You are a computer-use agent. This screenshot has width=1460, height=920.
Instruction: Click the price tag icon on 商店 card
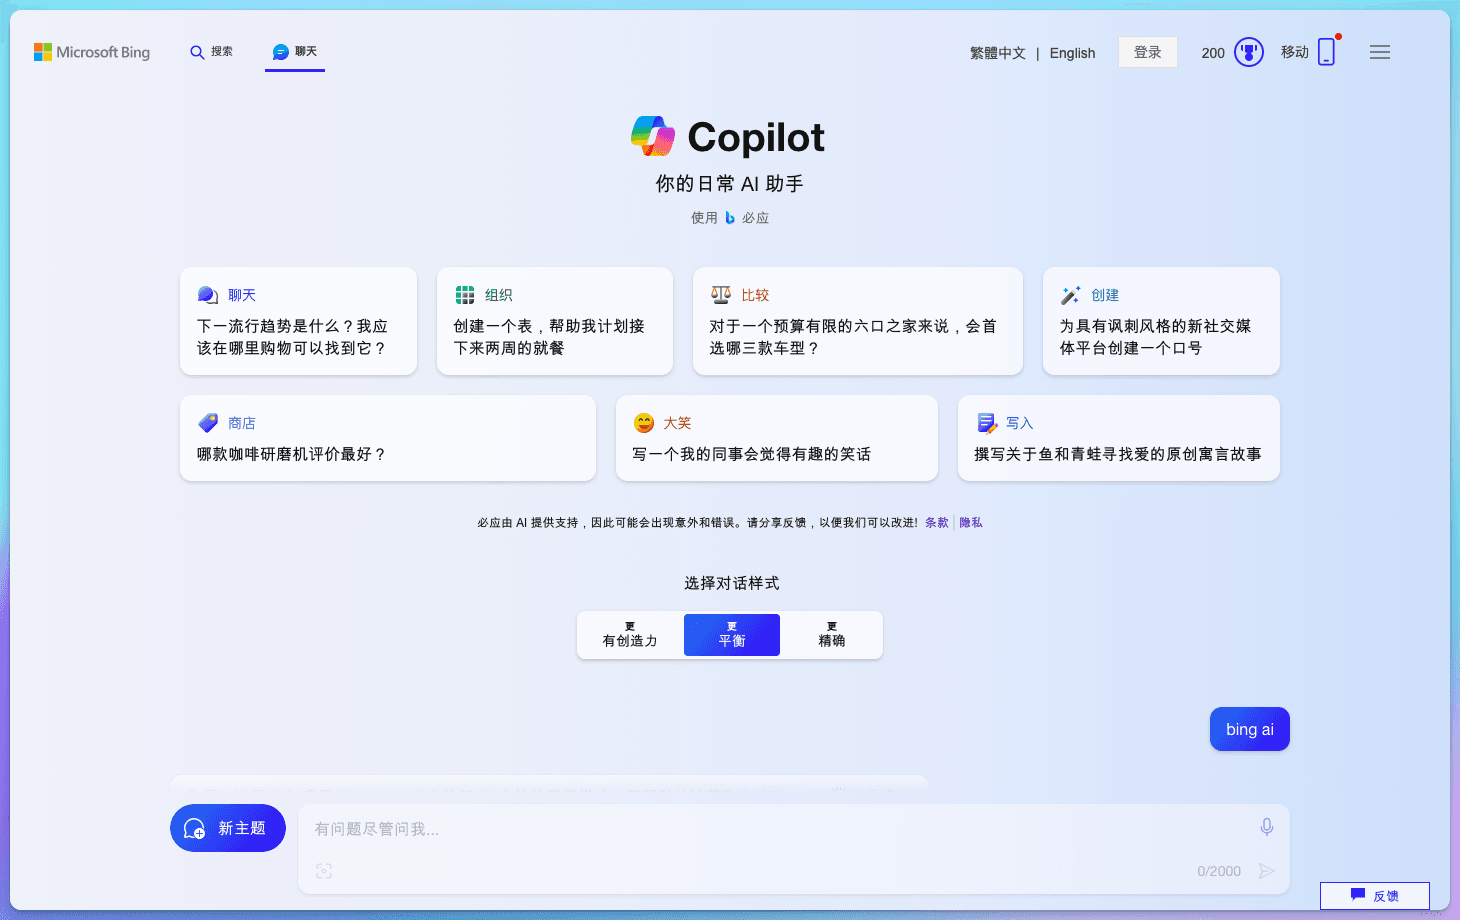208,423
